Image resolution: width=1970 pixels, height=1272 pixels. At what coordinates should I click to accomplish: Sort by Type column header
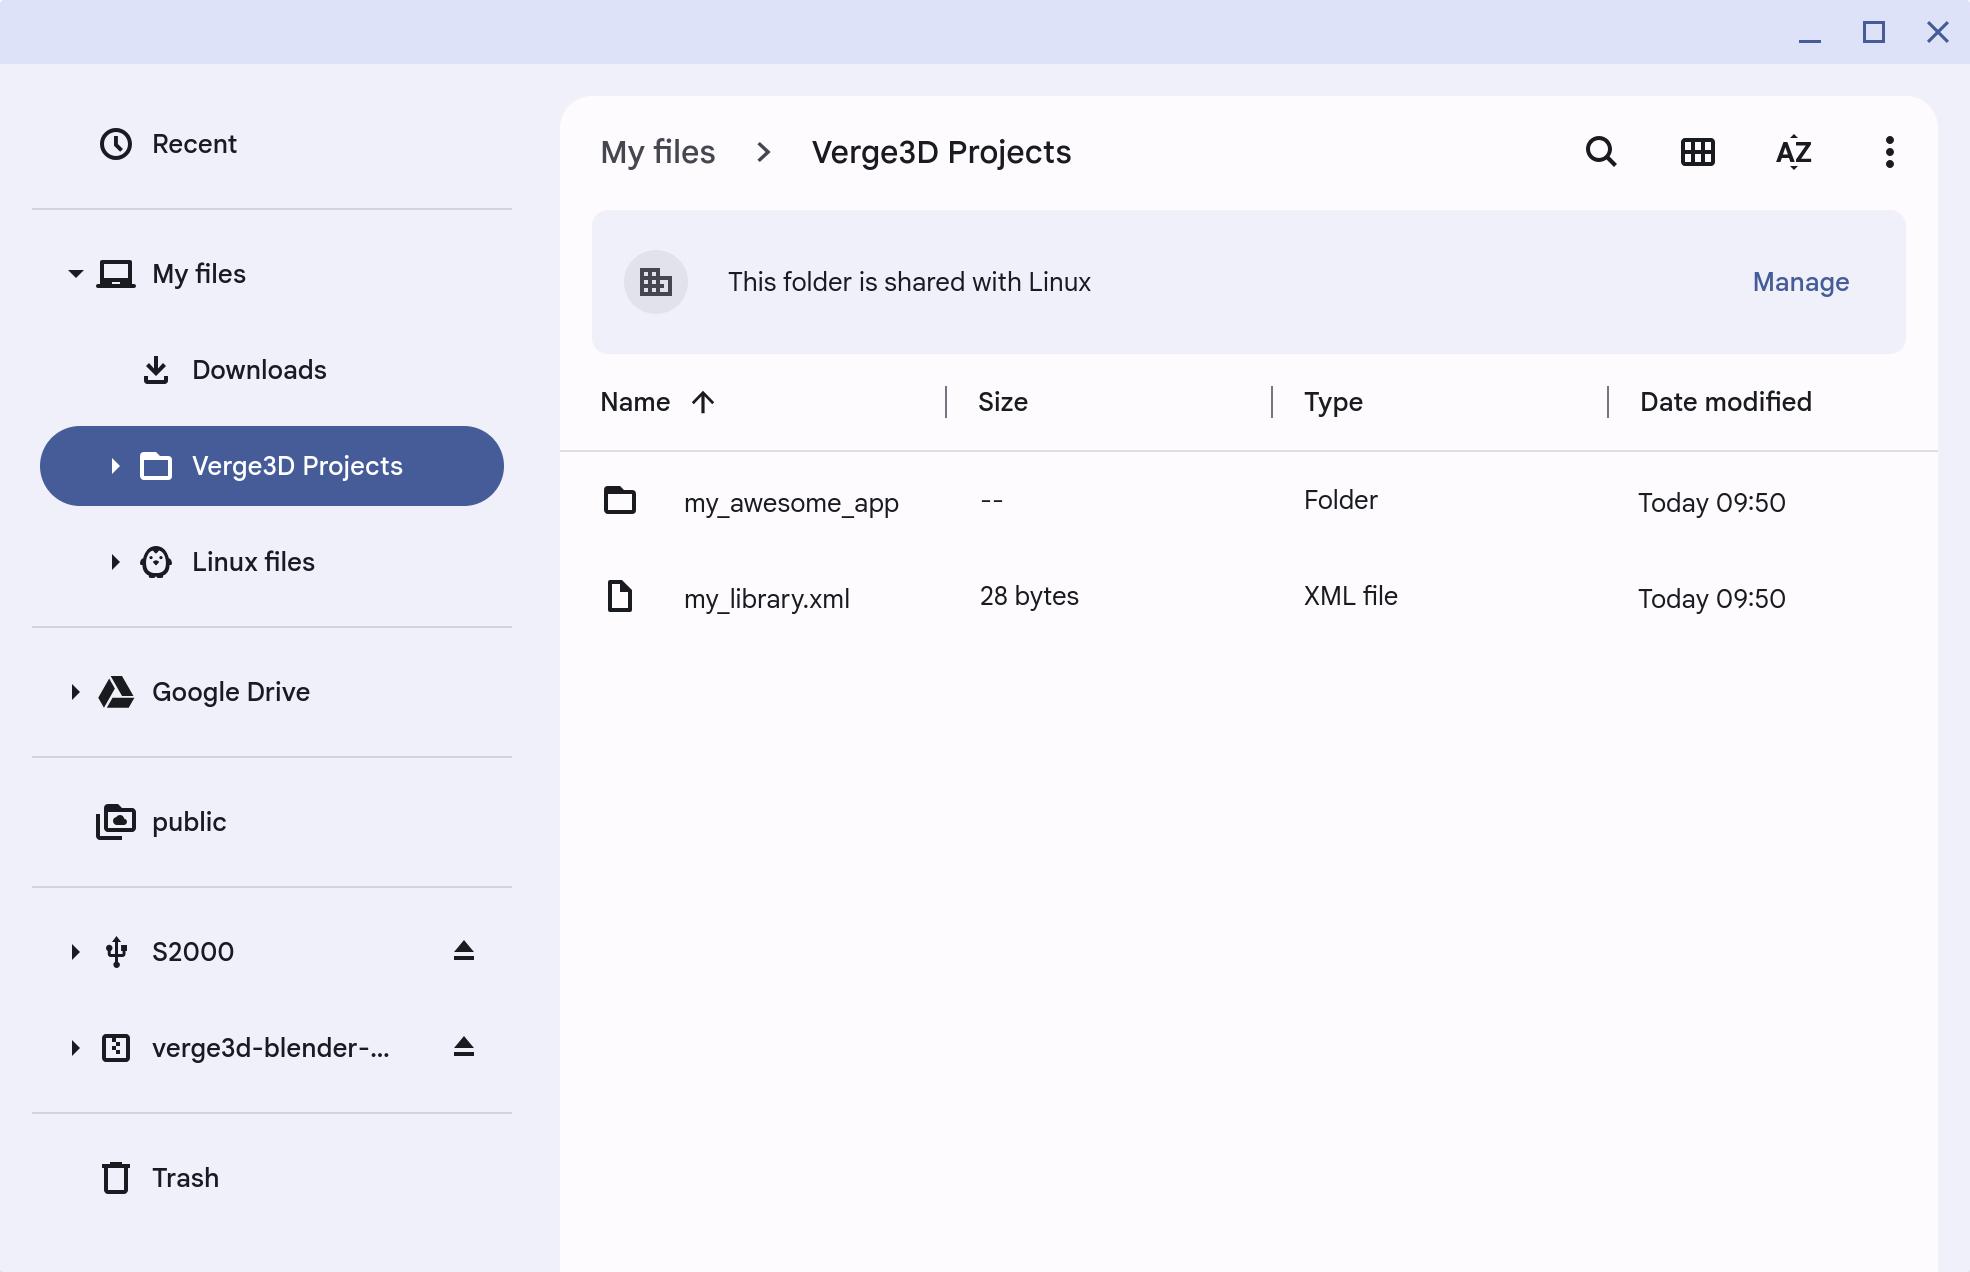pyautogui.click(x=1333, y=402)
